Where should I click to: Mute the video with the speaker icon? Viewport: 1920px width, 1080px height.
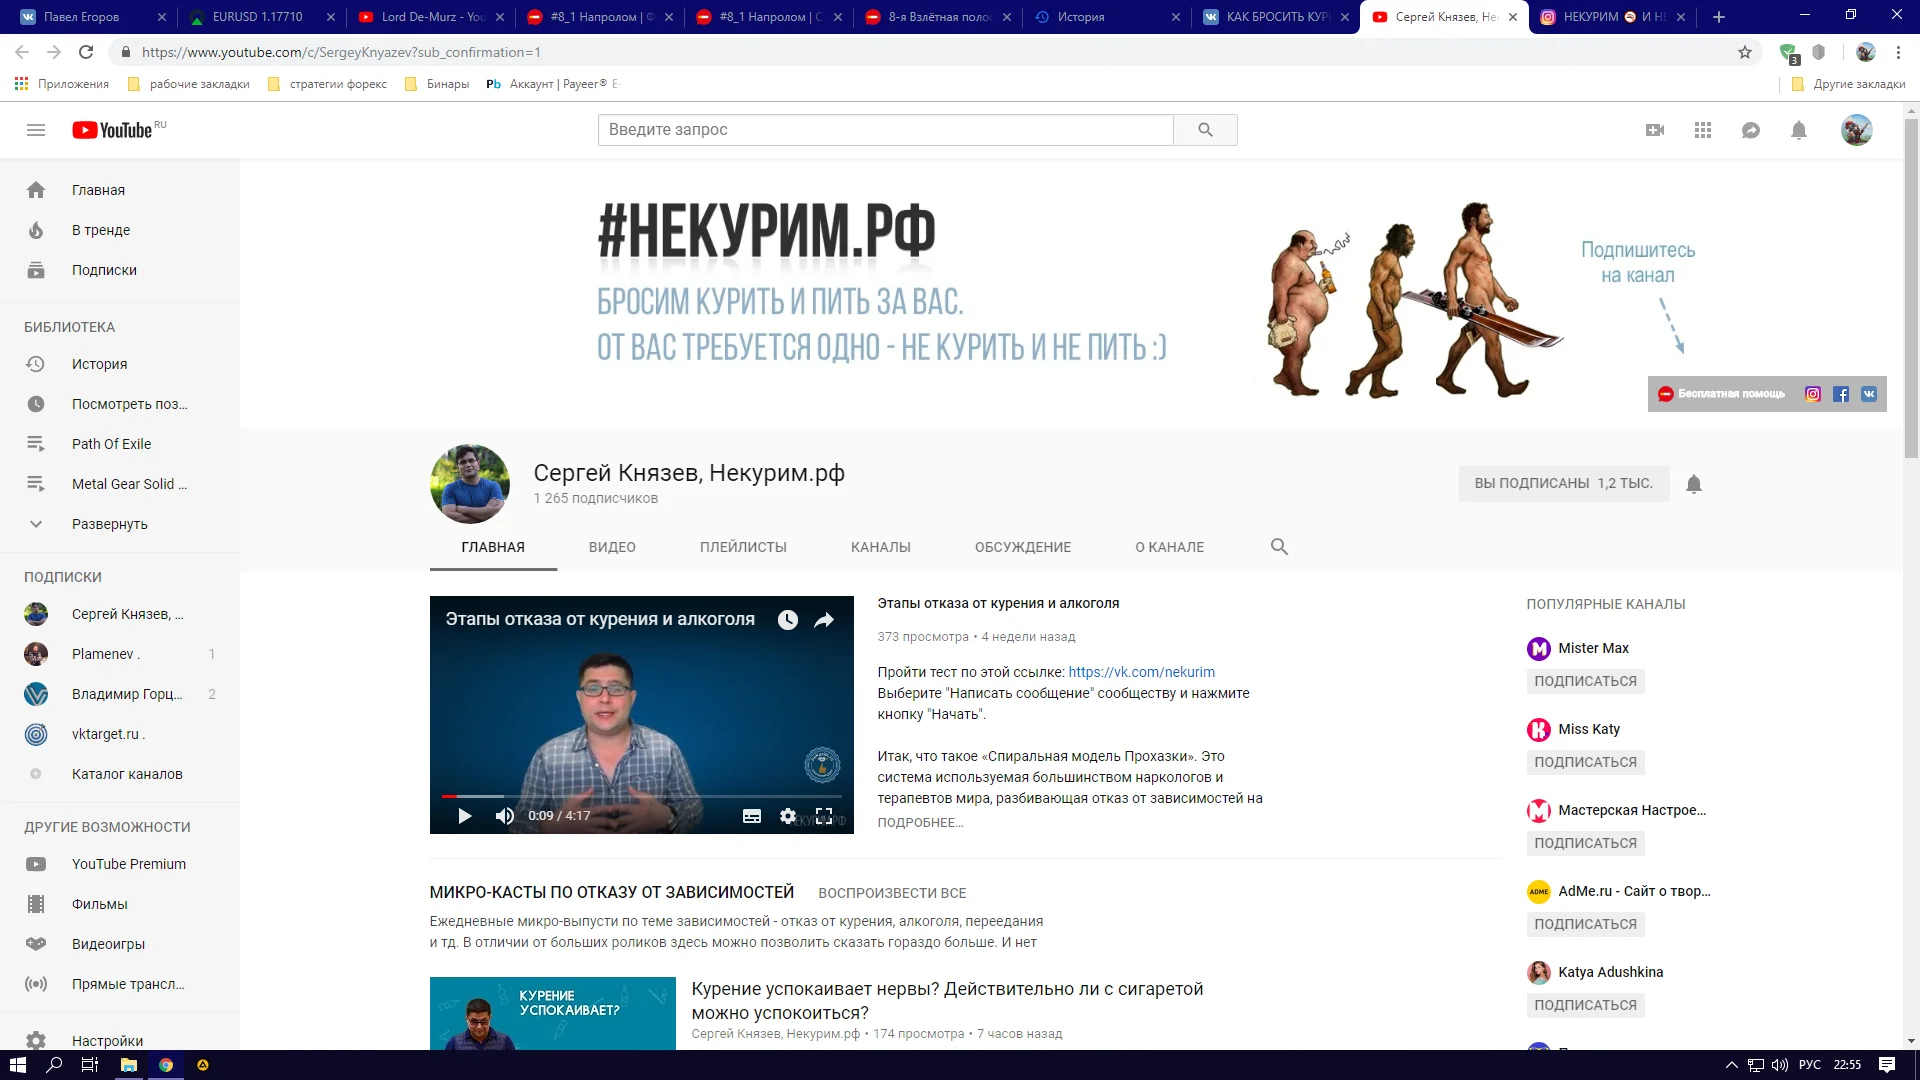505,816
